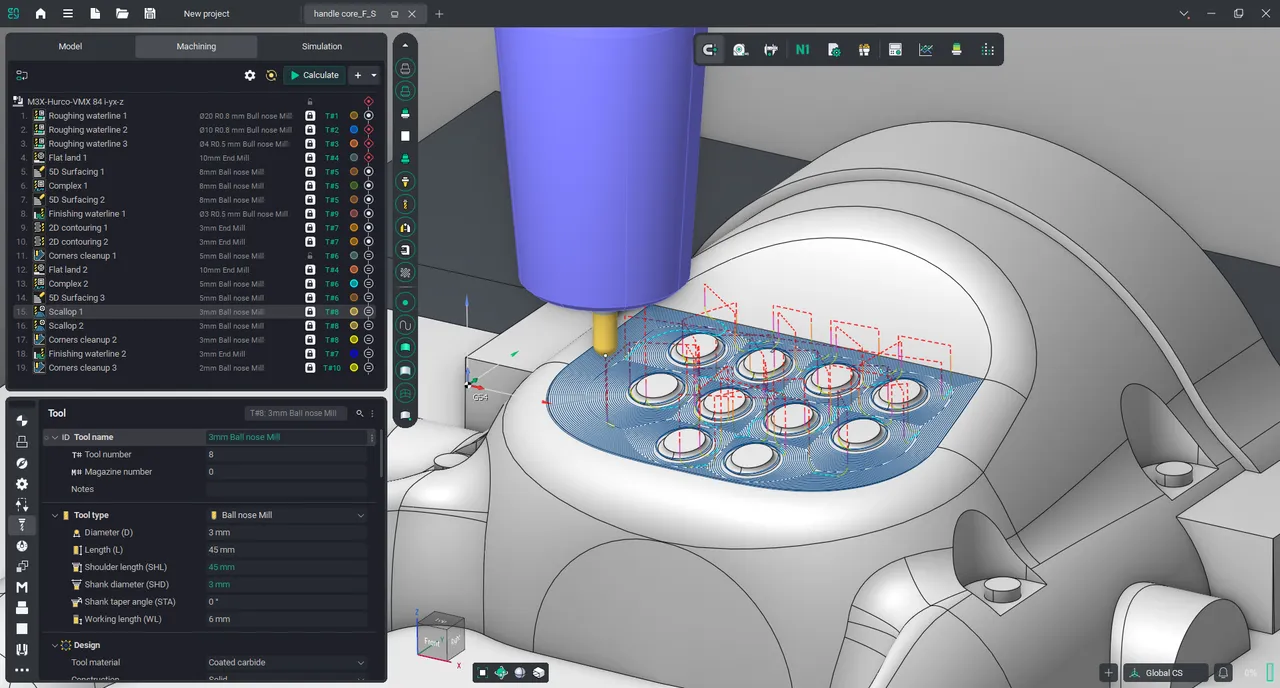Click the search icon in Tool panel
Viewport: 1280px width, 688px height.
(359, 413)
